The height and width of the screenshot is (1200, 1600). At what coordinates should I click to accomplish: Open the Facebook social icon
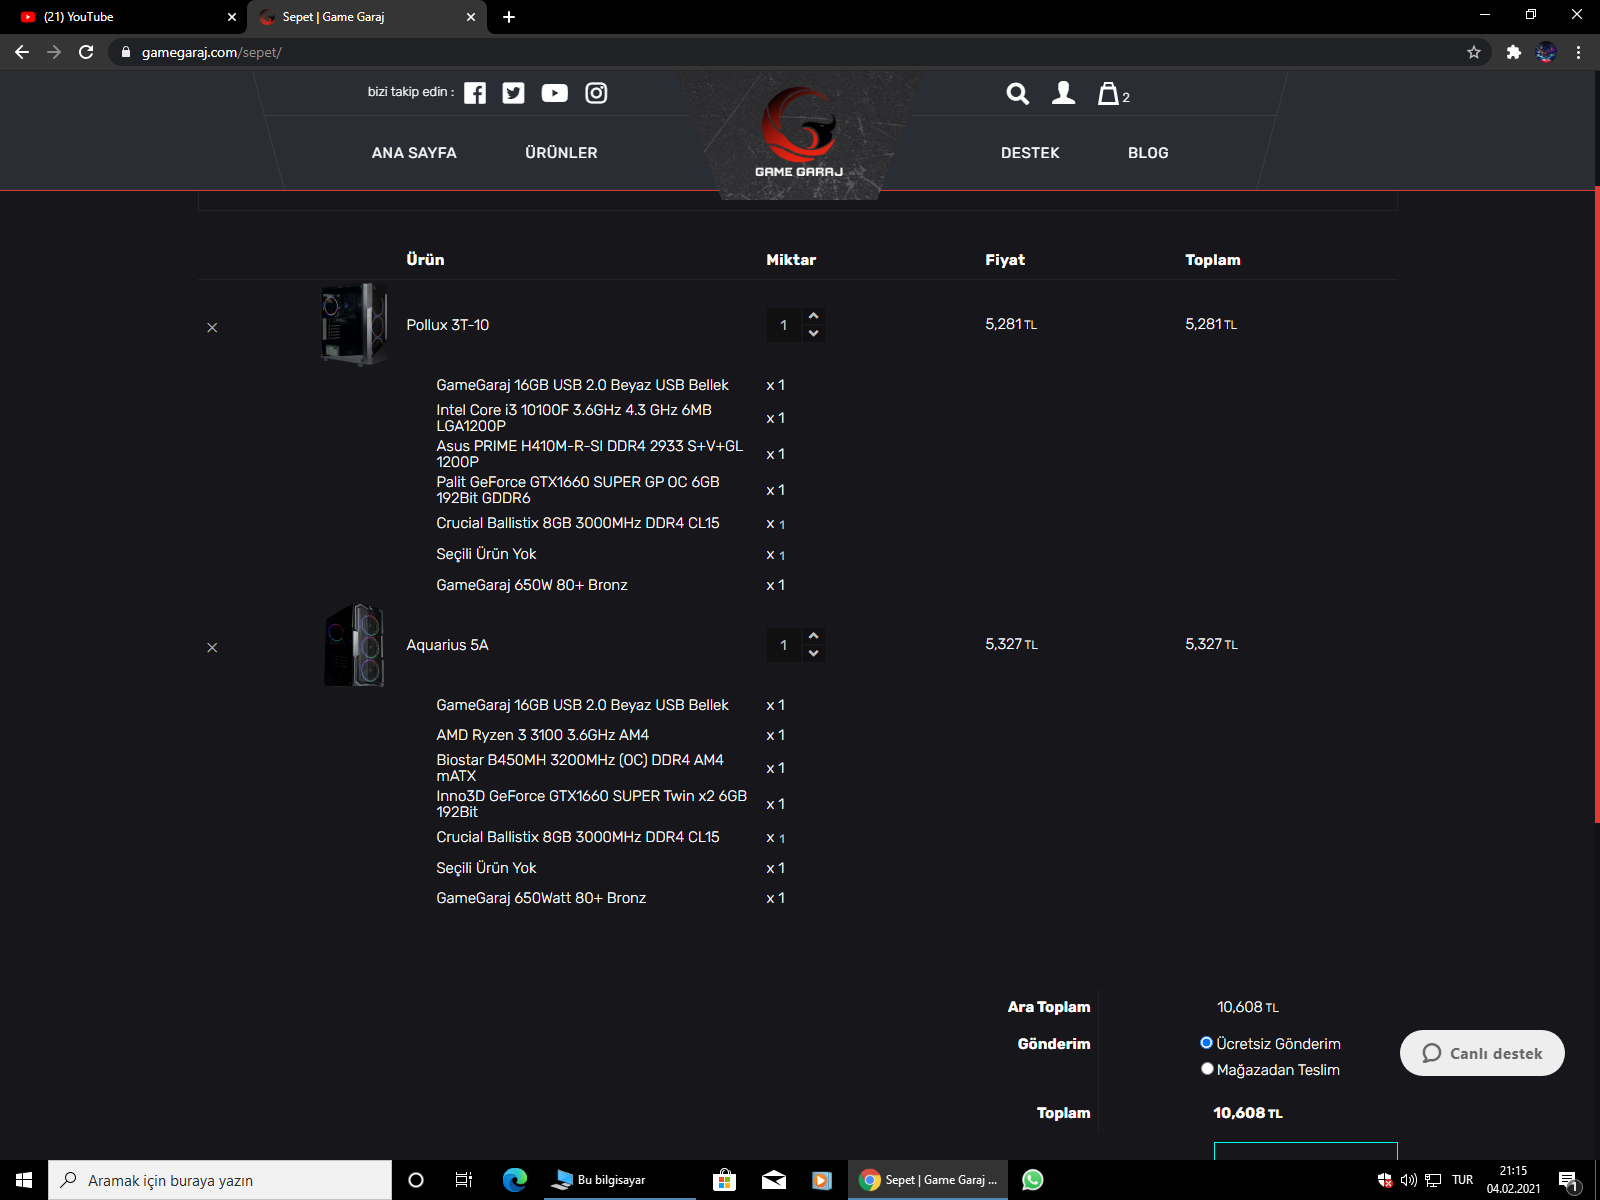475,93
